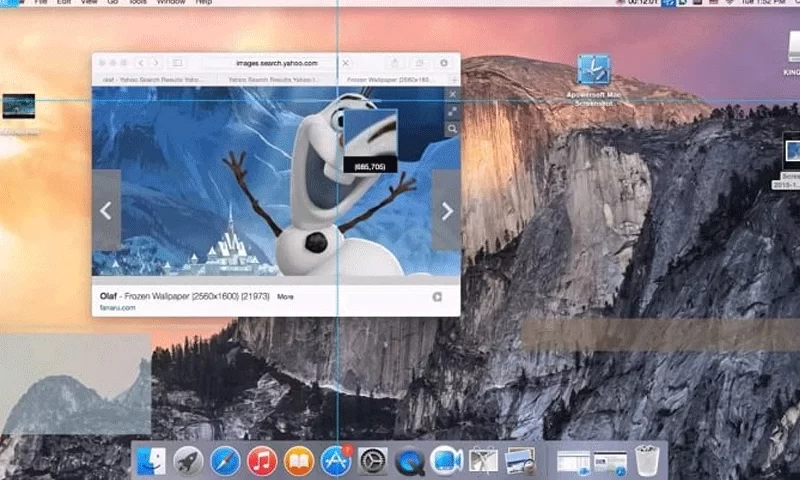
Task: Click the 'More' link under the image
Action: click(285, 296)
